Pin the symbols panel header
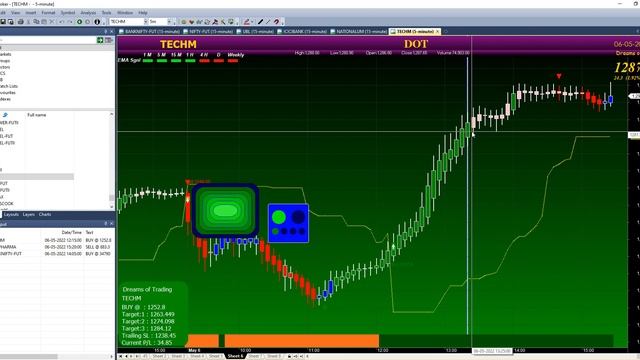 105,31
